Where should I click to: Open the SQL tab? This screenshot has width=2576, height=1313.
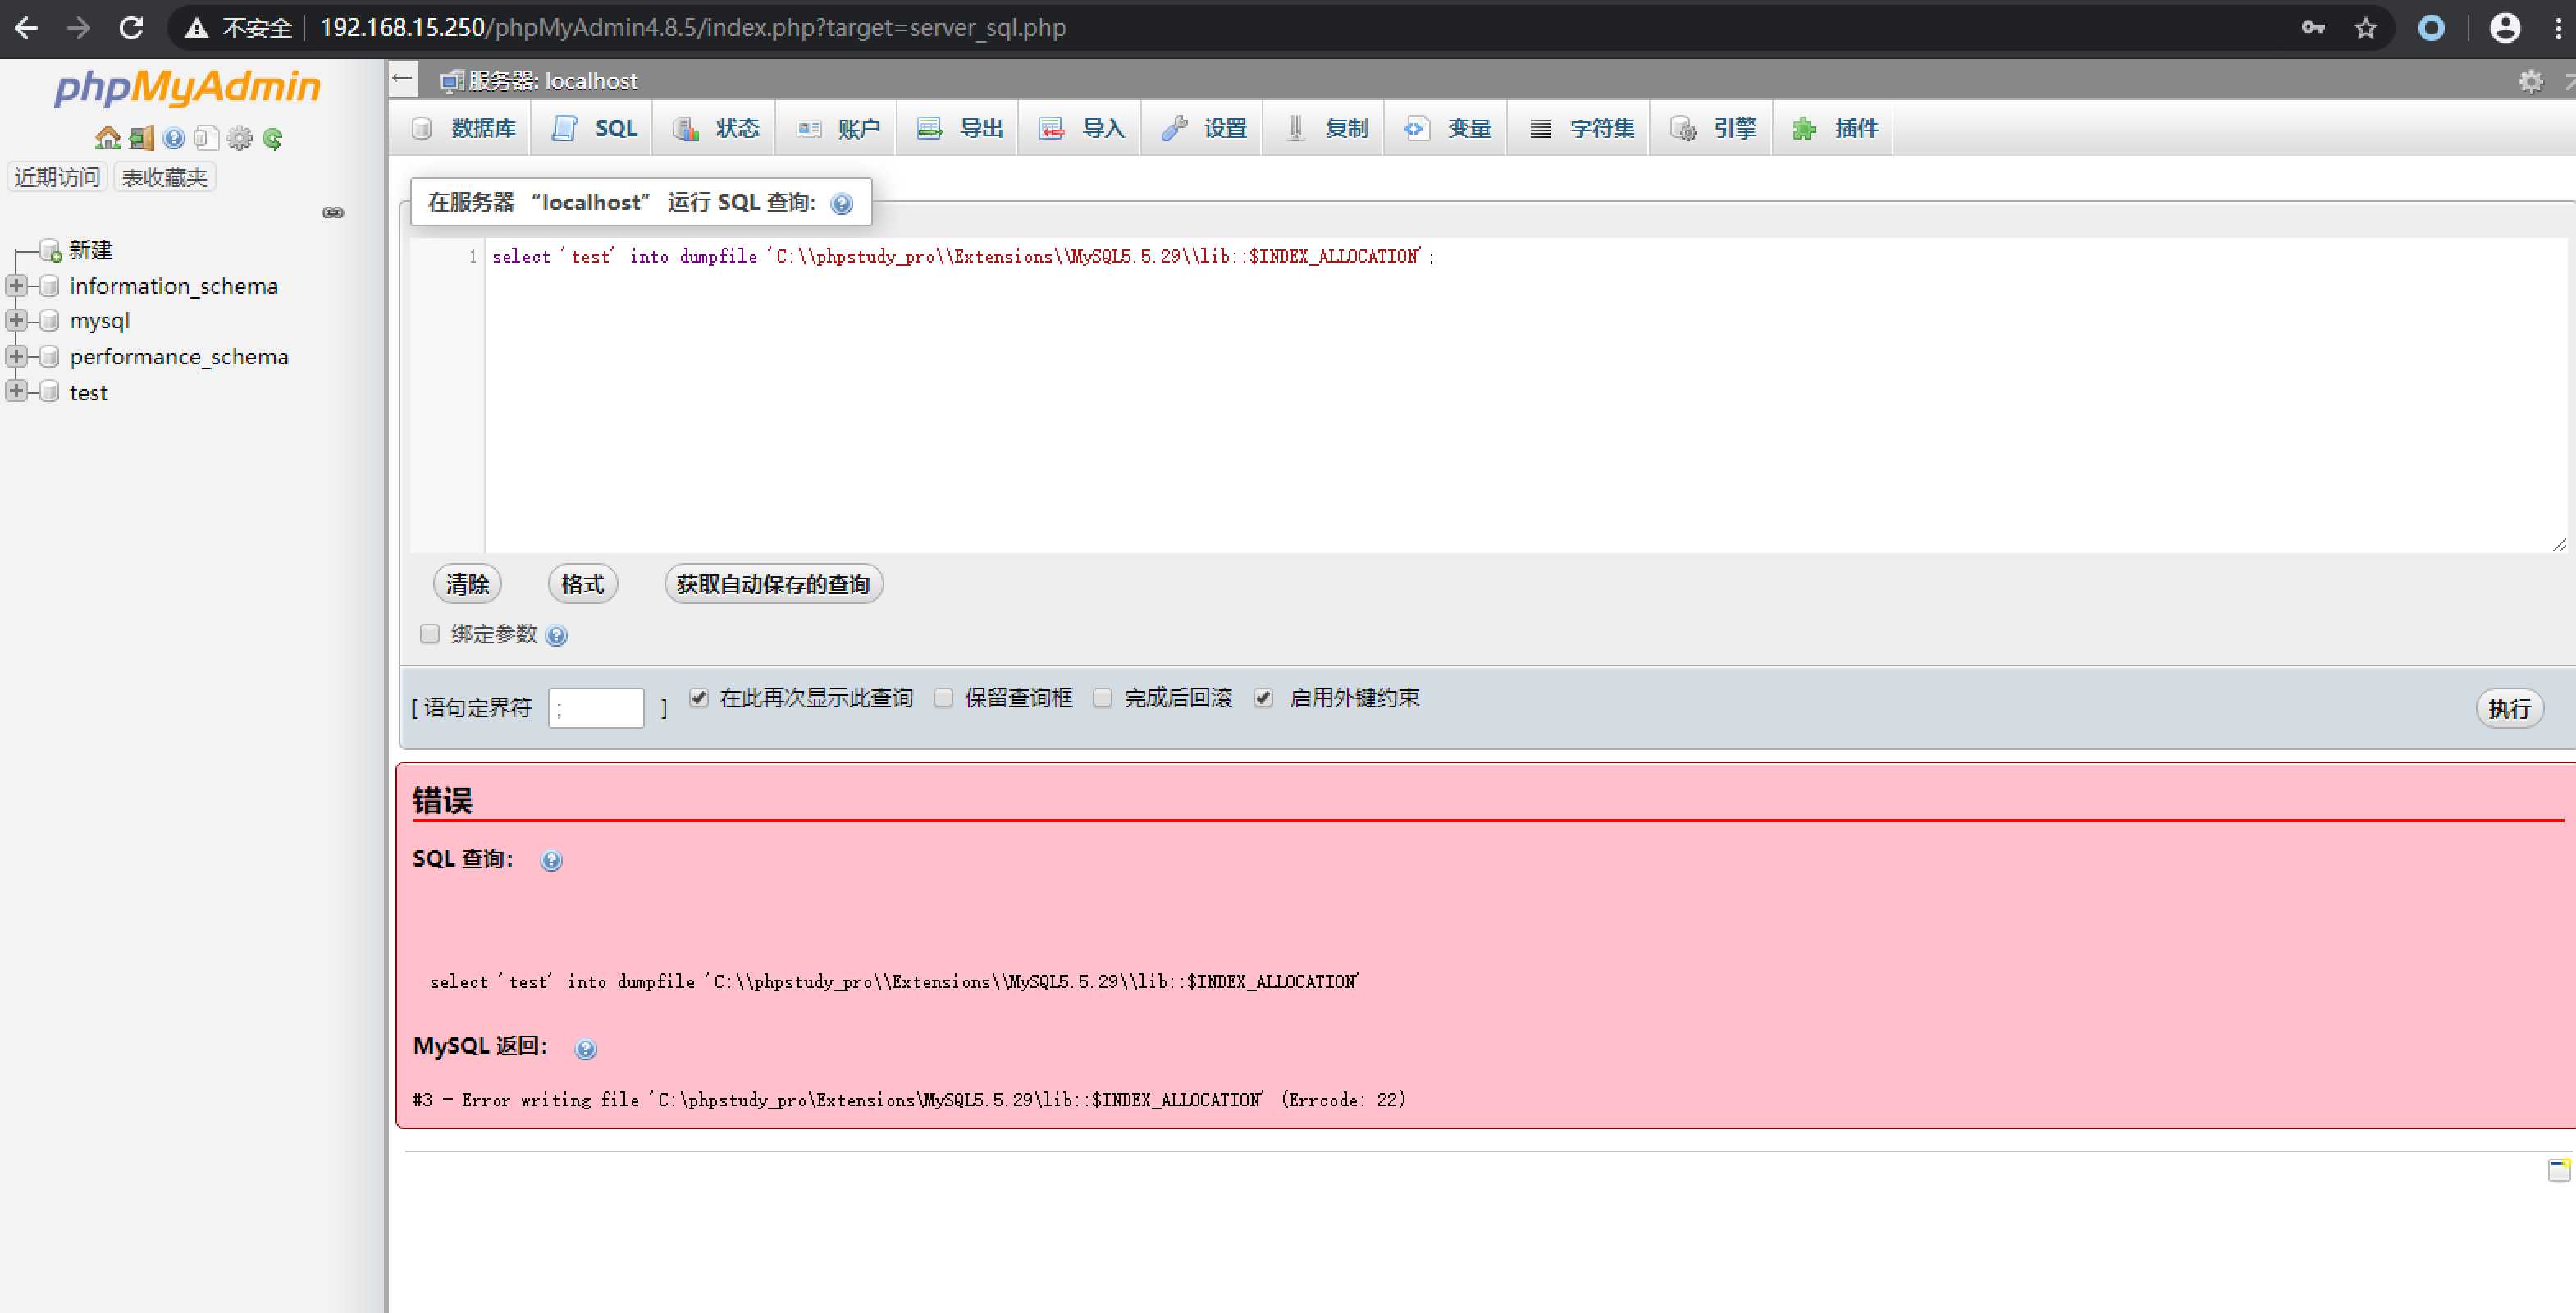coord(594,128)
